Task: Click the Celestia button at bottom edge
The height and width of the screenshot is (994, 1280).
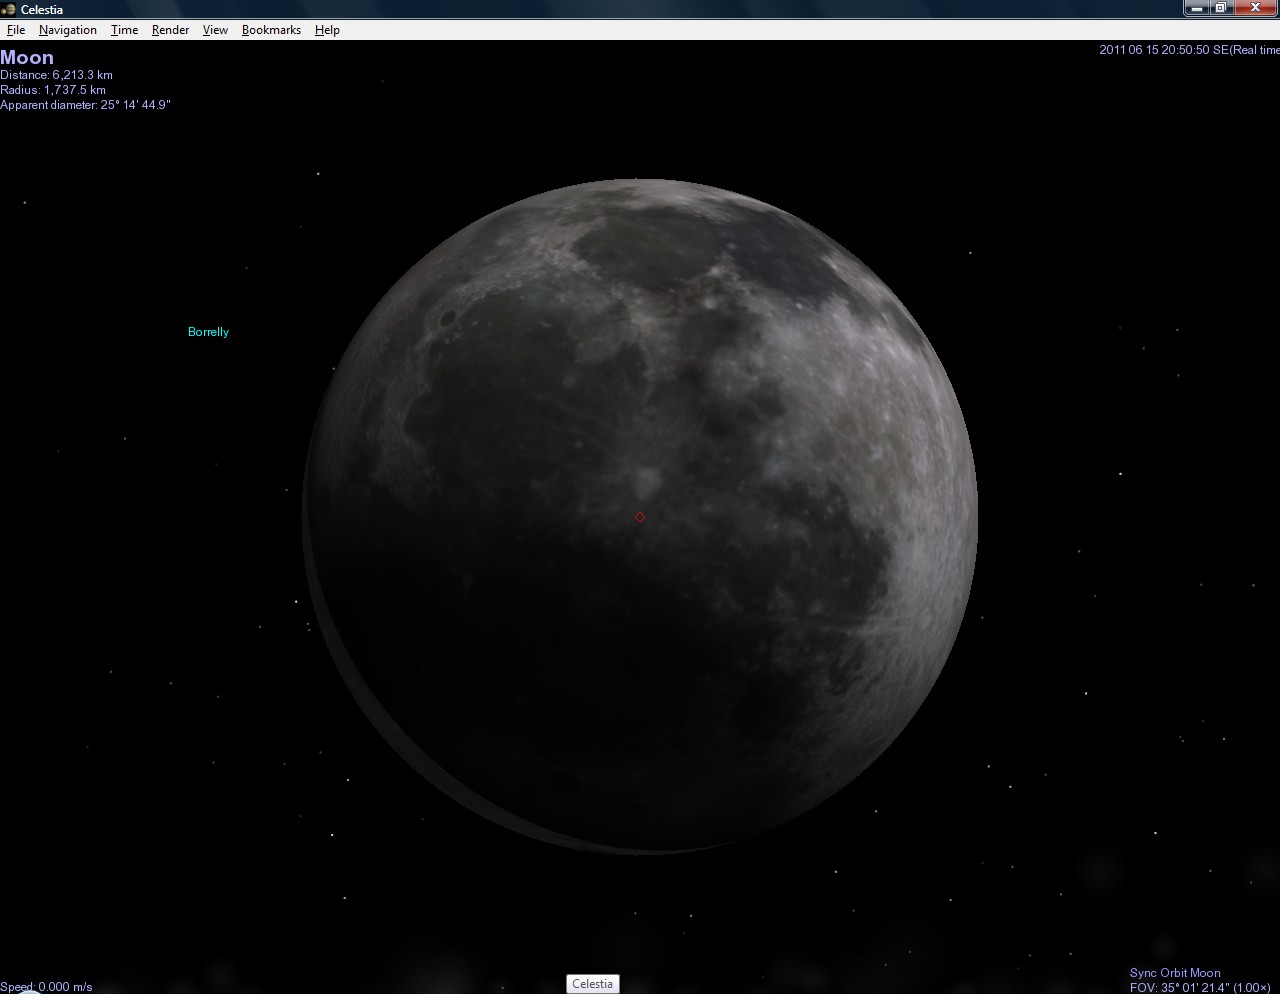Action: tap(592, 984)
